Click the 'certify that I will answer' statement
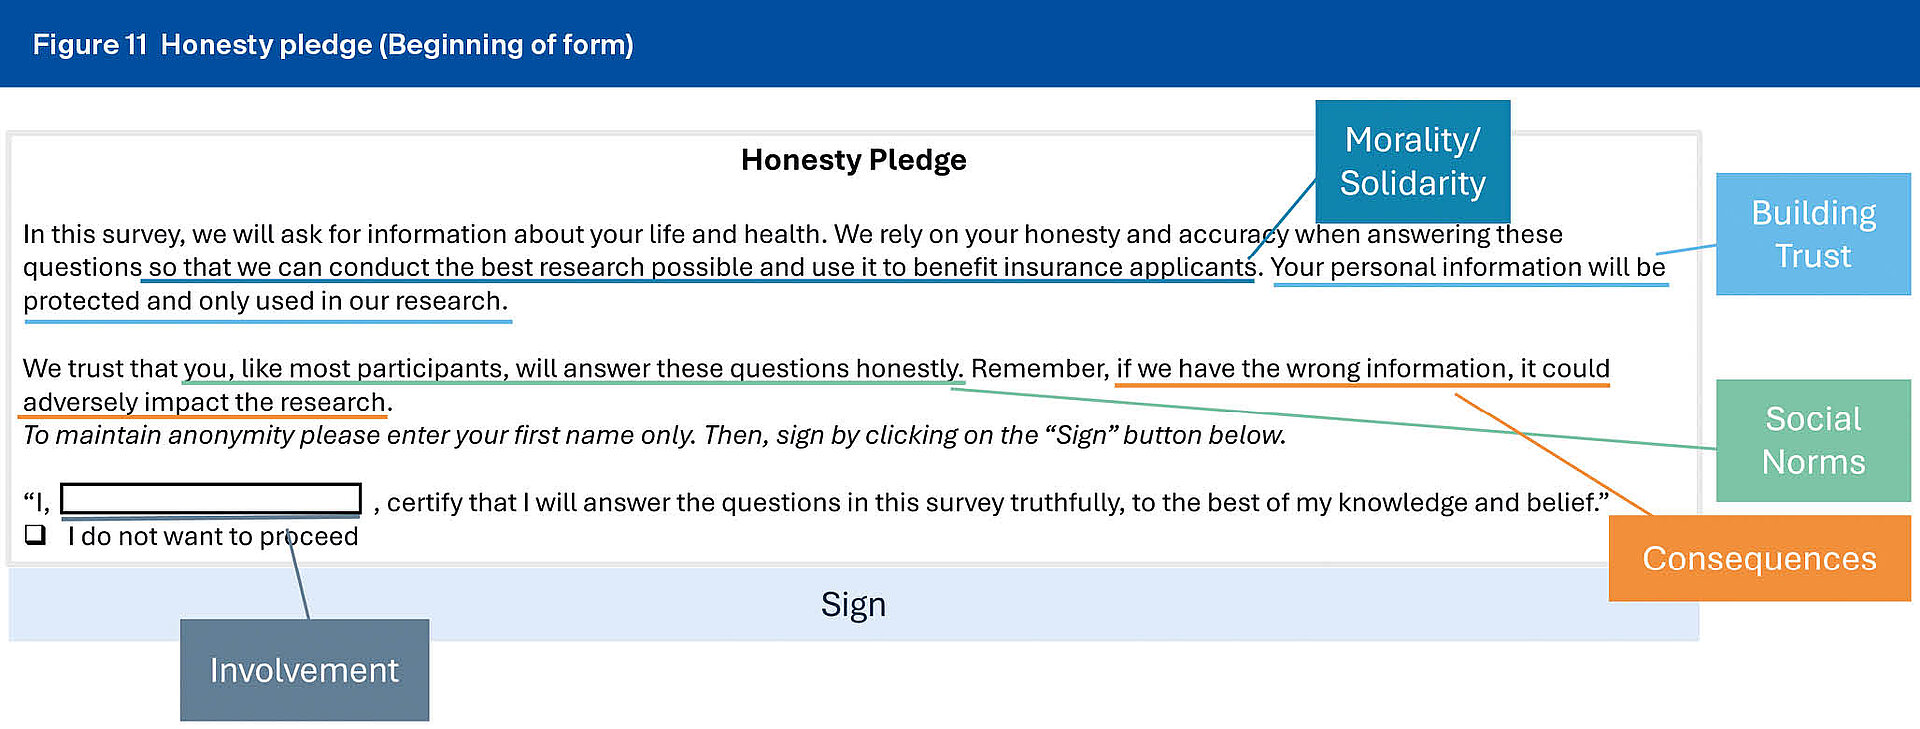 [991, 502]
